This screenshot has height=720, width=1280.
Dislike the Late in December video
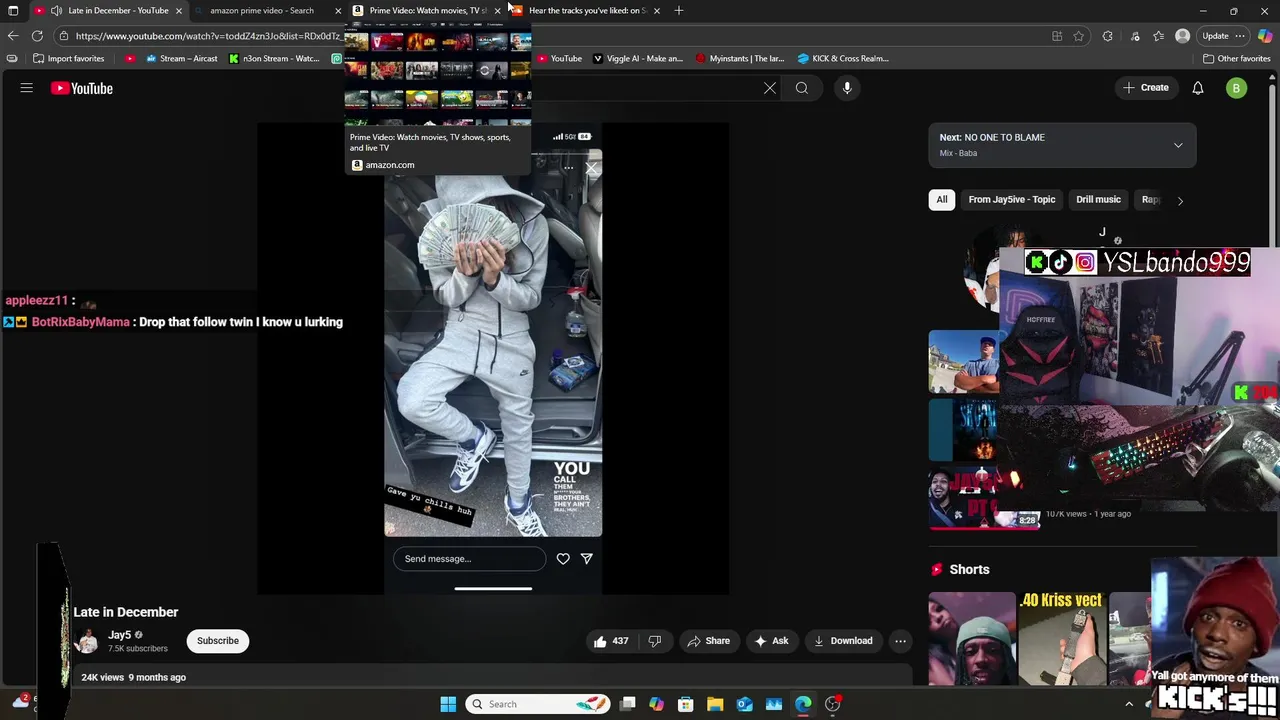[655, 641]
